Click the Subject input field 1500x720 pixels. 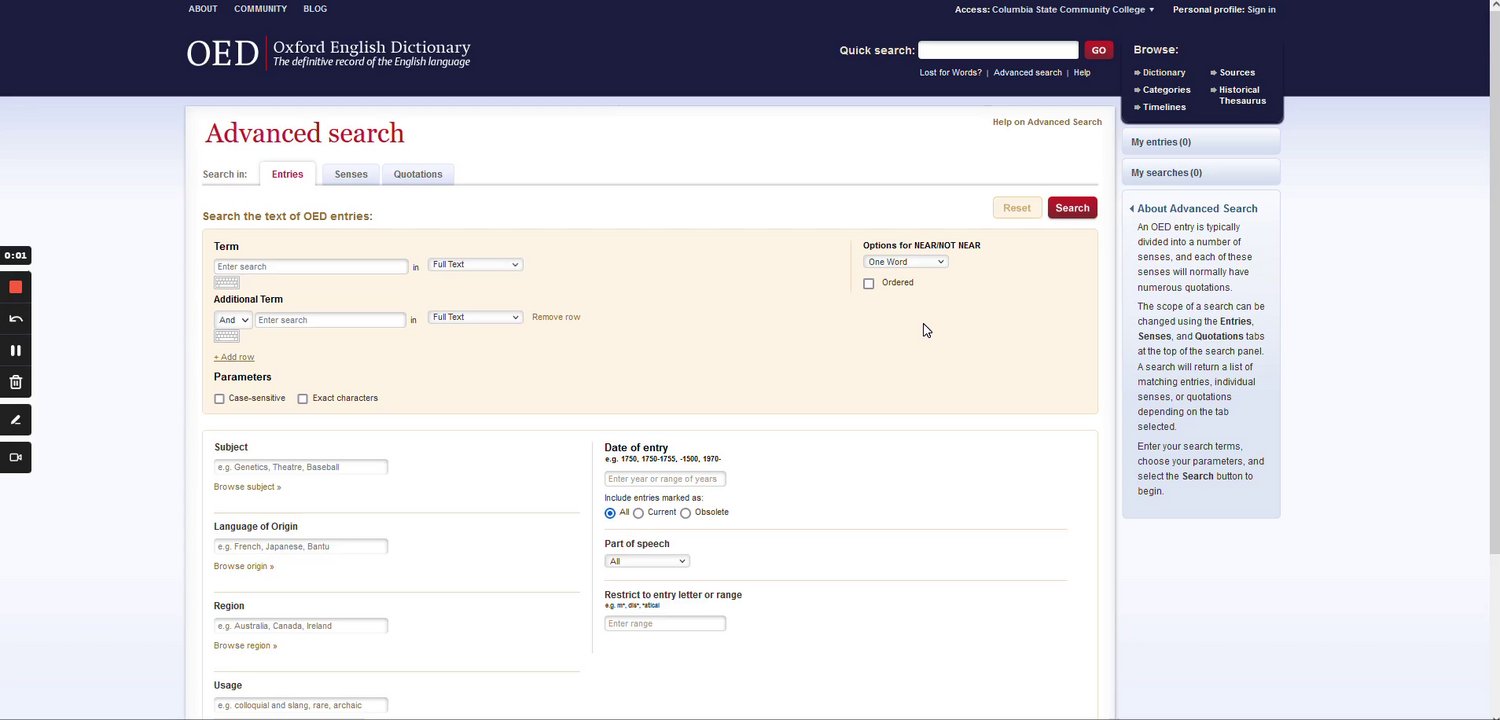[301, 467]
